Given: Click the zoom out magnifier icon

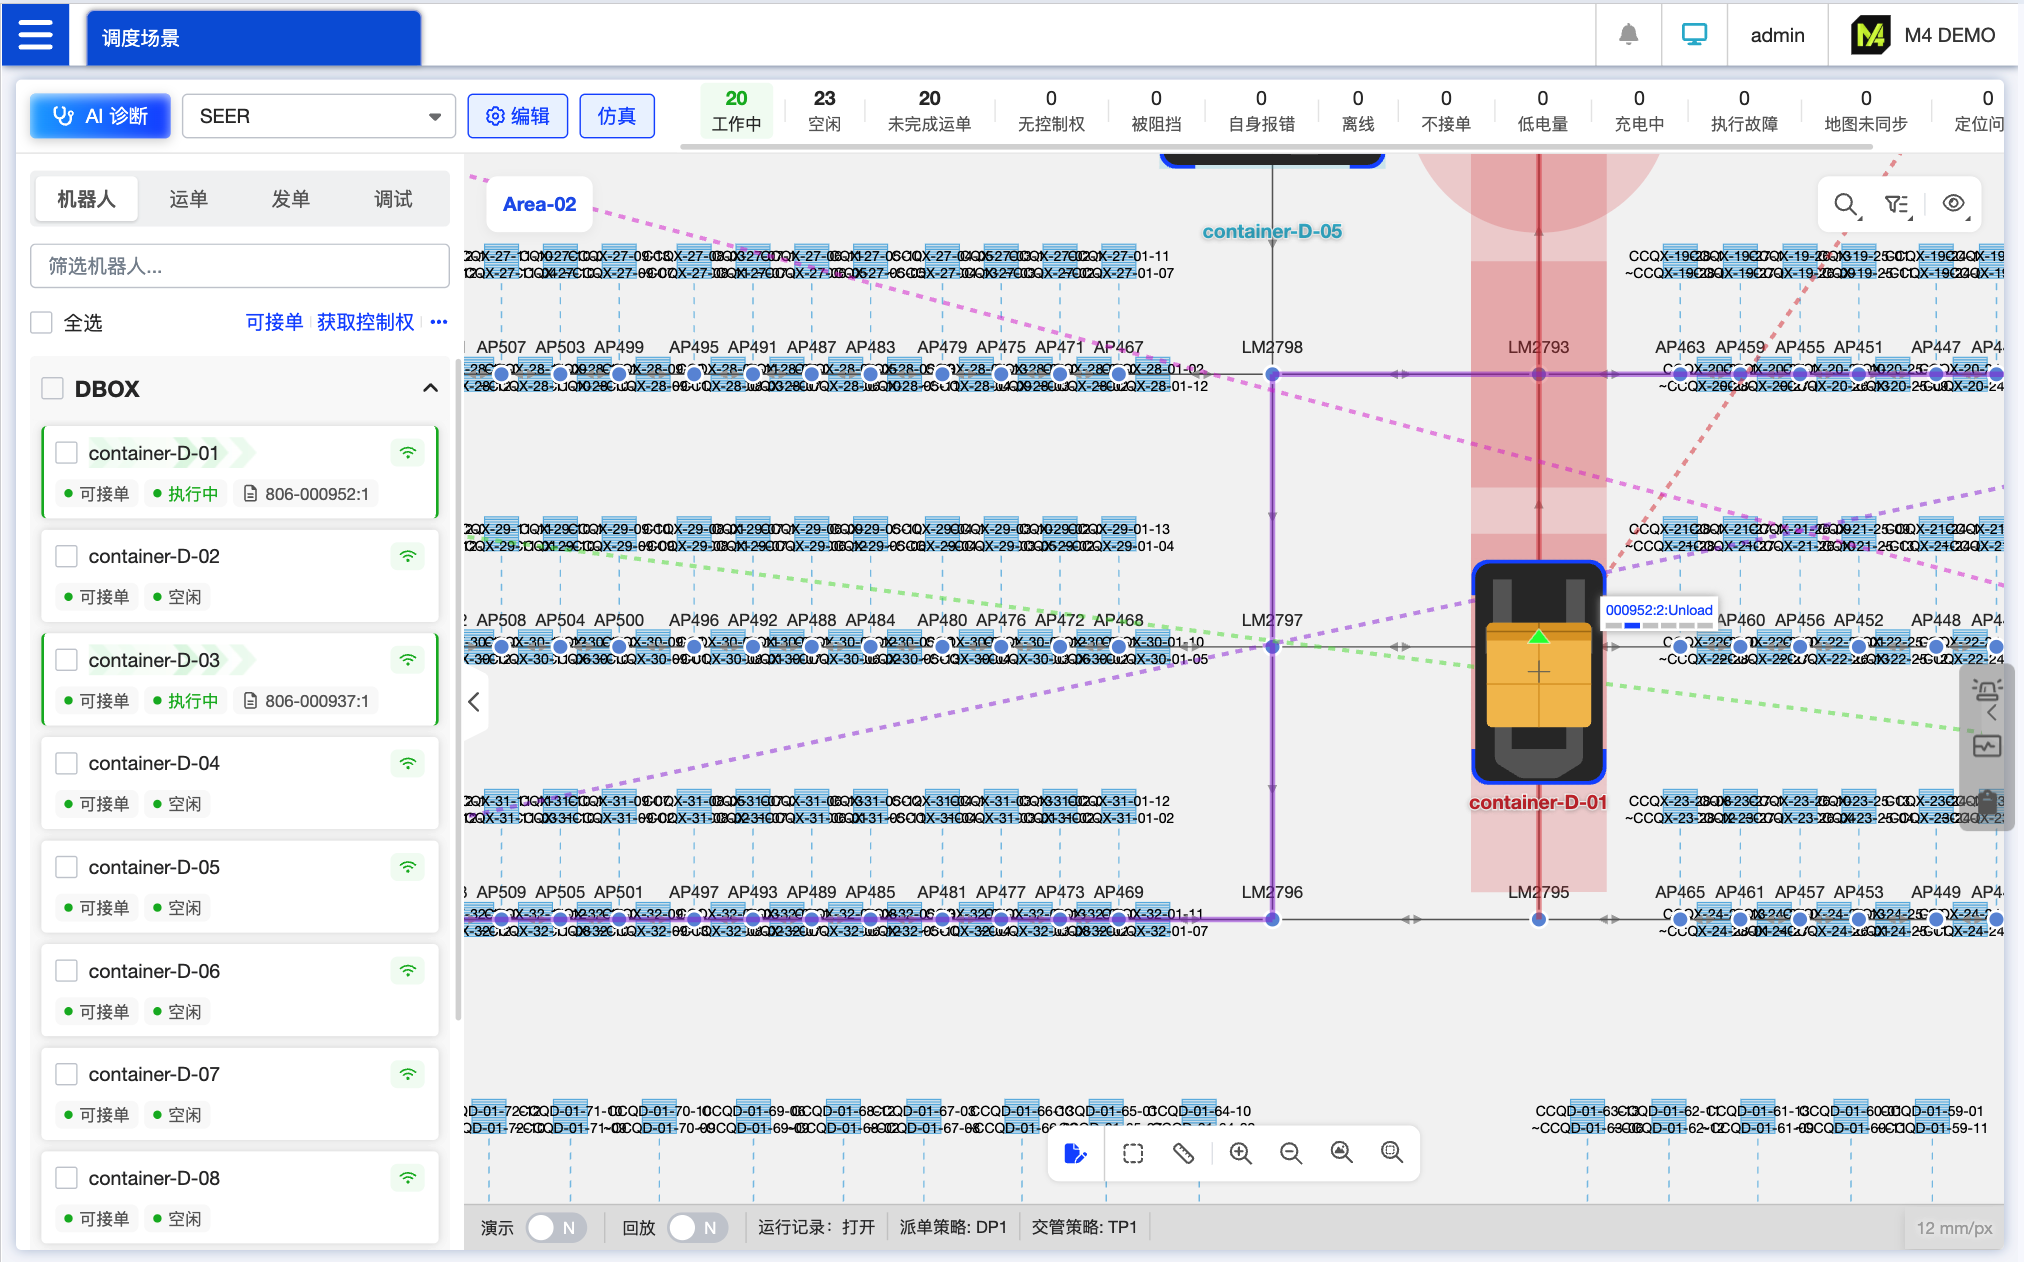Looking at the screenshot, I should click(1291, 1154).
